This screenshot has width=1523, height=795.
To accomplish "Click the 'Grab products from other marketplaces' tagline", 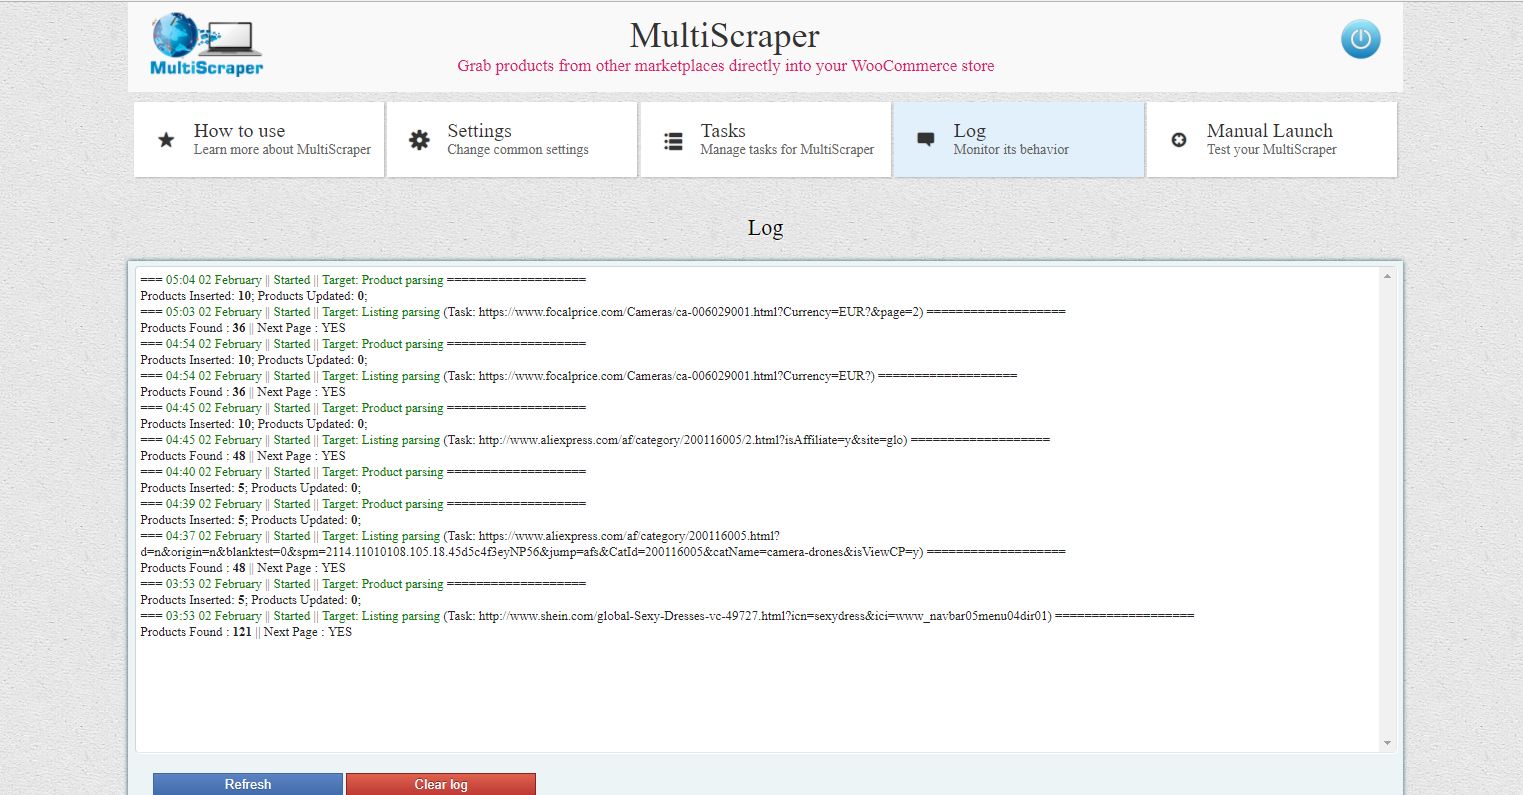I will click(726, 66).
